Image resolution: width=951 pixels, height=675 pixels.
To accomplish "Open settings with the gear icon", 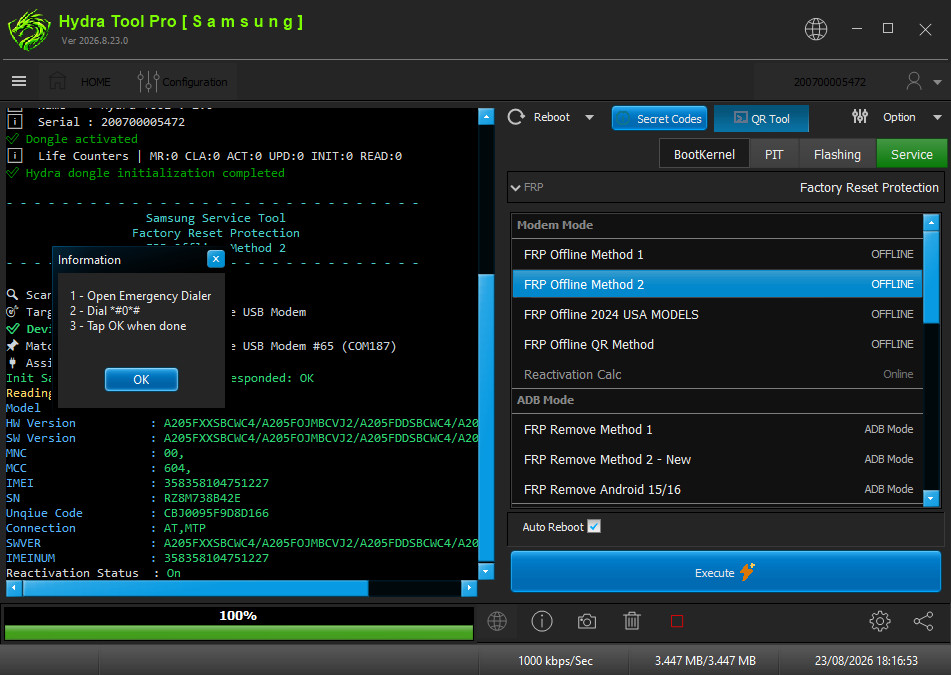I will click(x=879, y=621).
